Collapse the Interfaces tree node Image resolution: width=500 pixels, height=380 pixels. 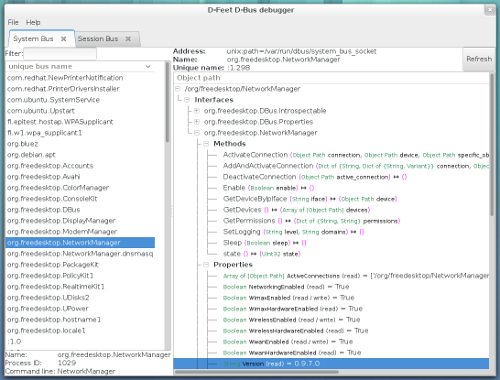[187, 100]
